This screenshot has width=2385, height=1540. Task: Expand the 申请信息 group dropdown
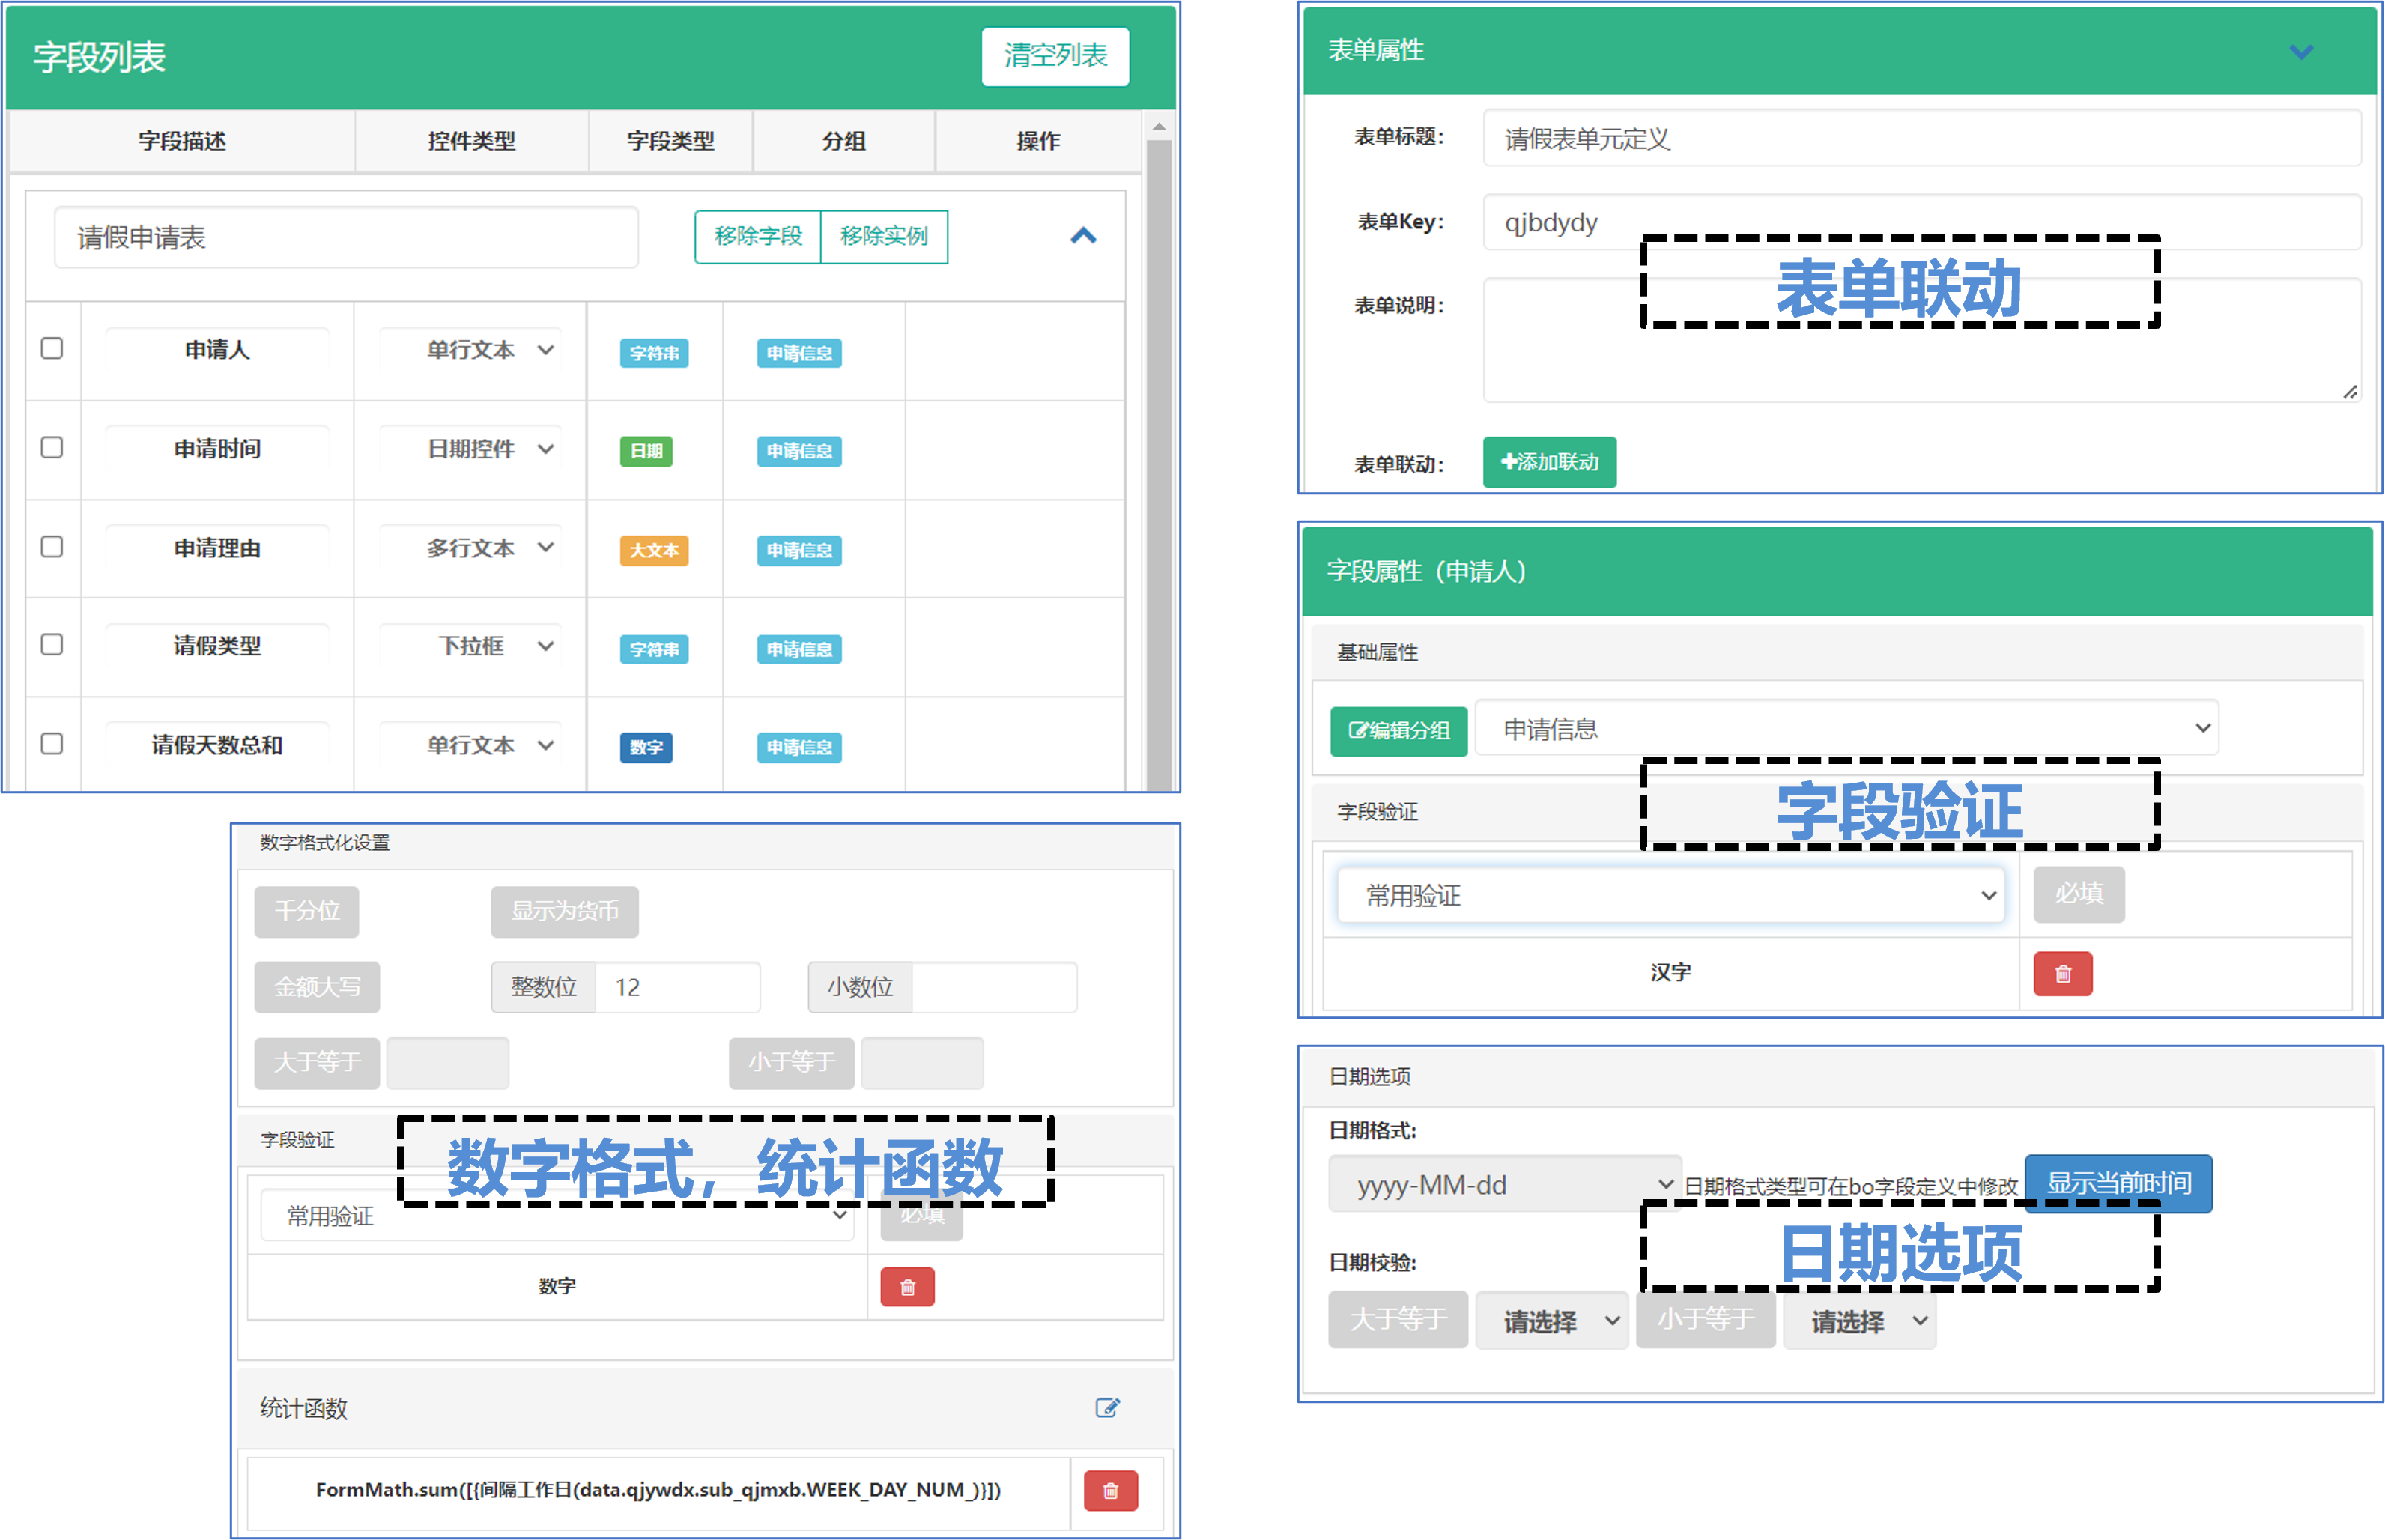1846,728
